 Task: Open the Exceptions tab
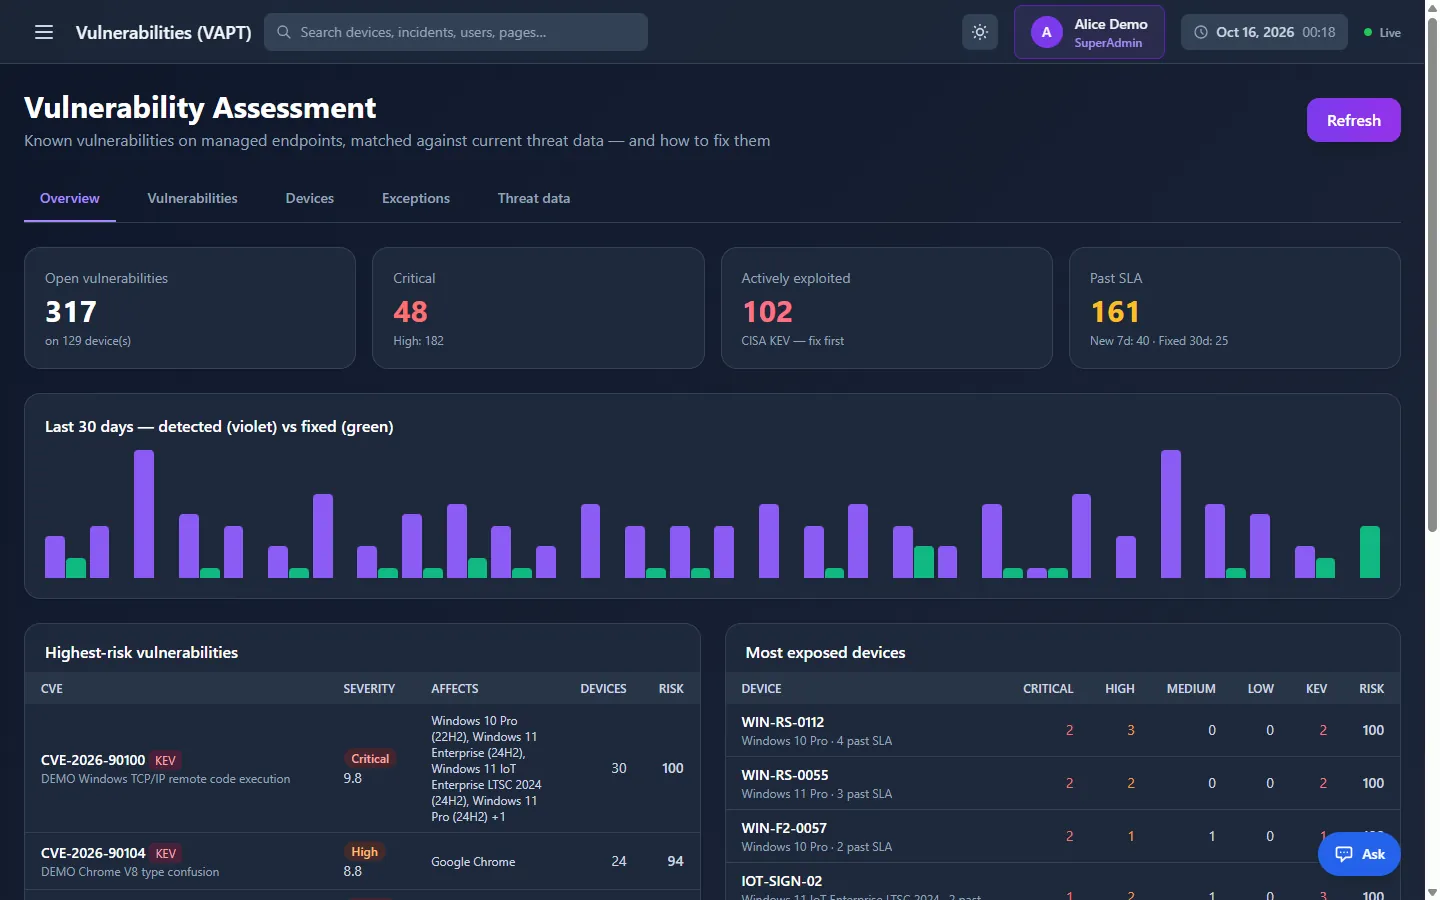(x=416, y=198)
